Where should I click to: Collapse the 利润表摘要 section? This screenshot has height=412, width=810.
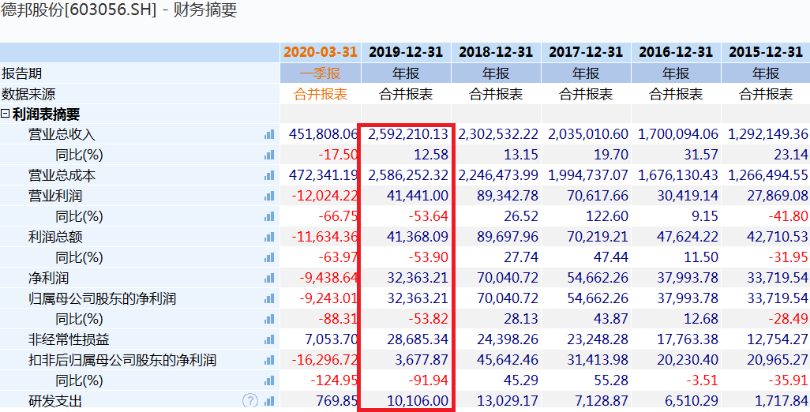tap(6, 114)
